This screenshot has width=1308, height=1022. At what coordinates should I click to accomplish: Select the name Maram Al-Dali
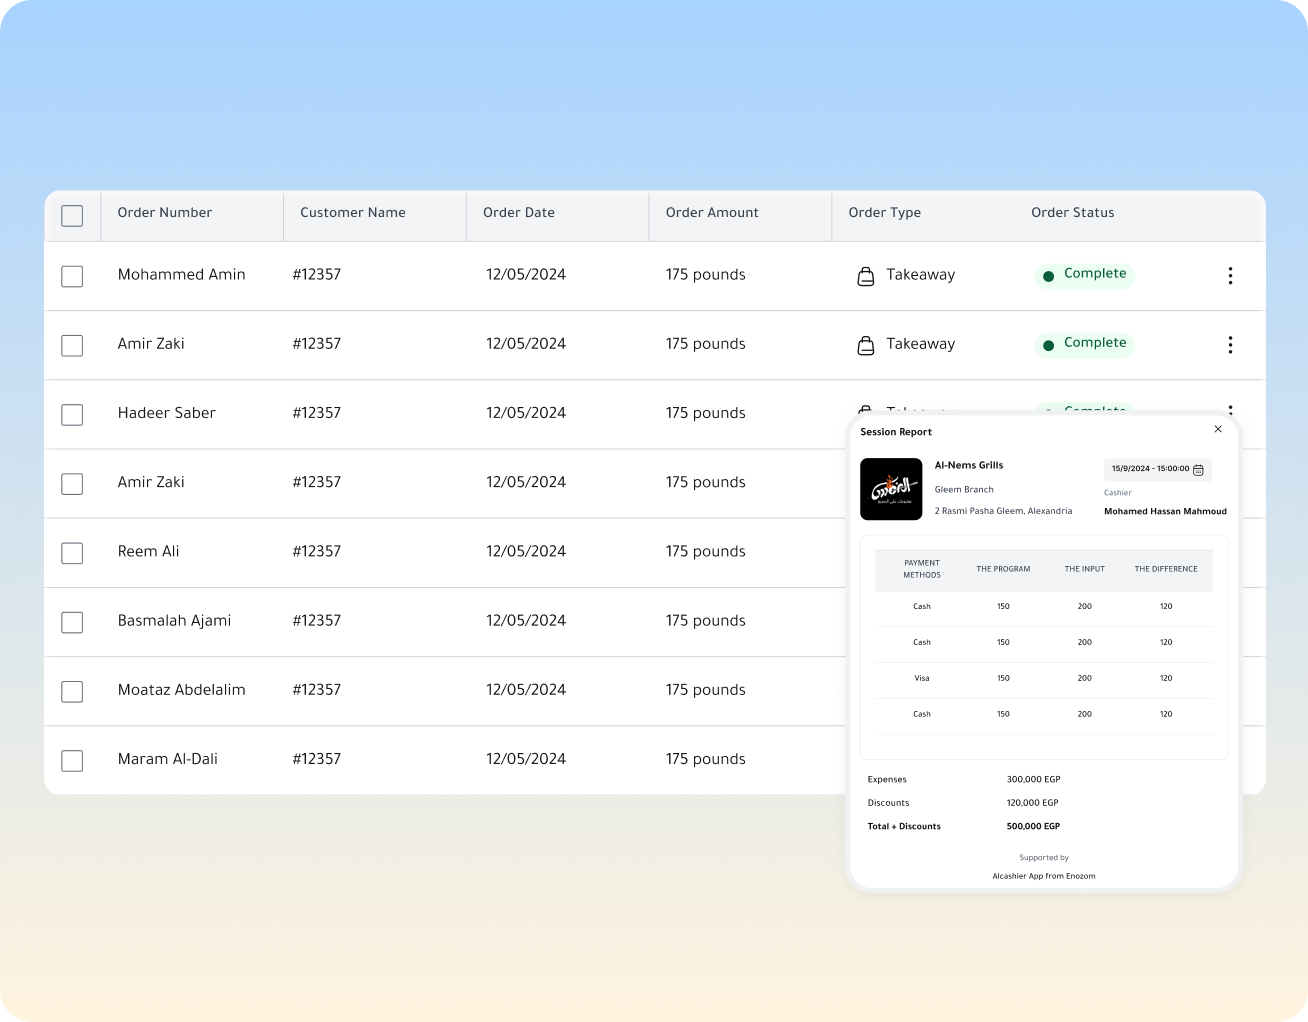168,759
